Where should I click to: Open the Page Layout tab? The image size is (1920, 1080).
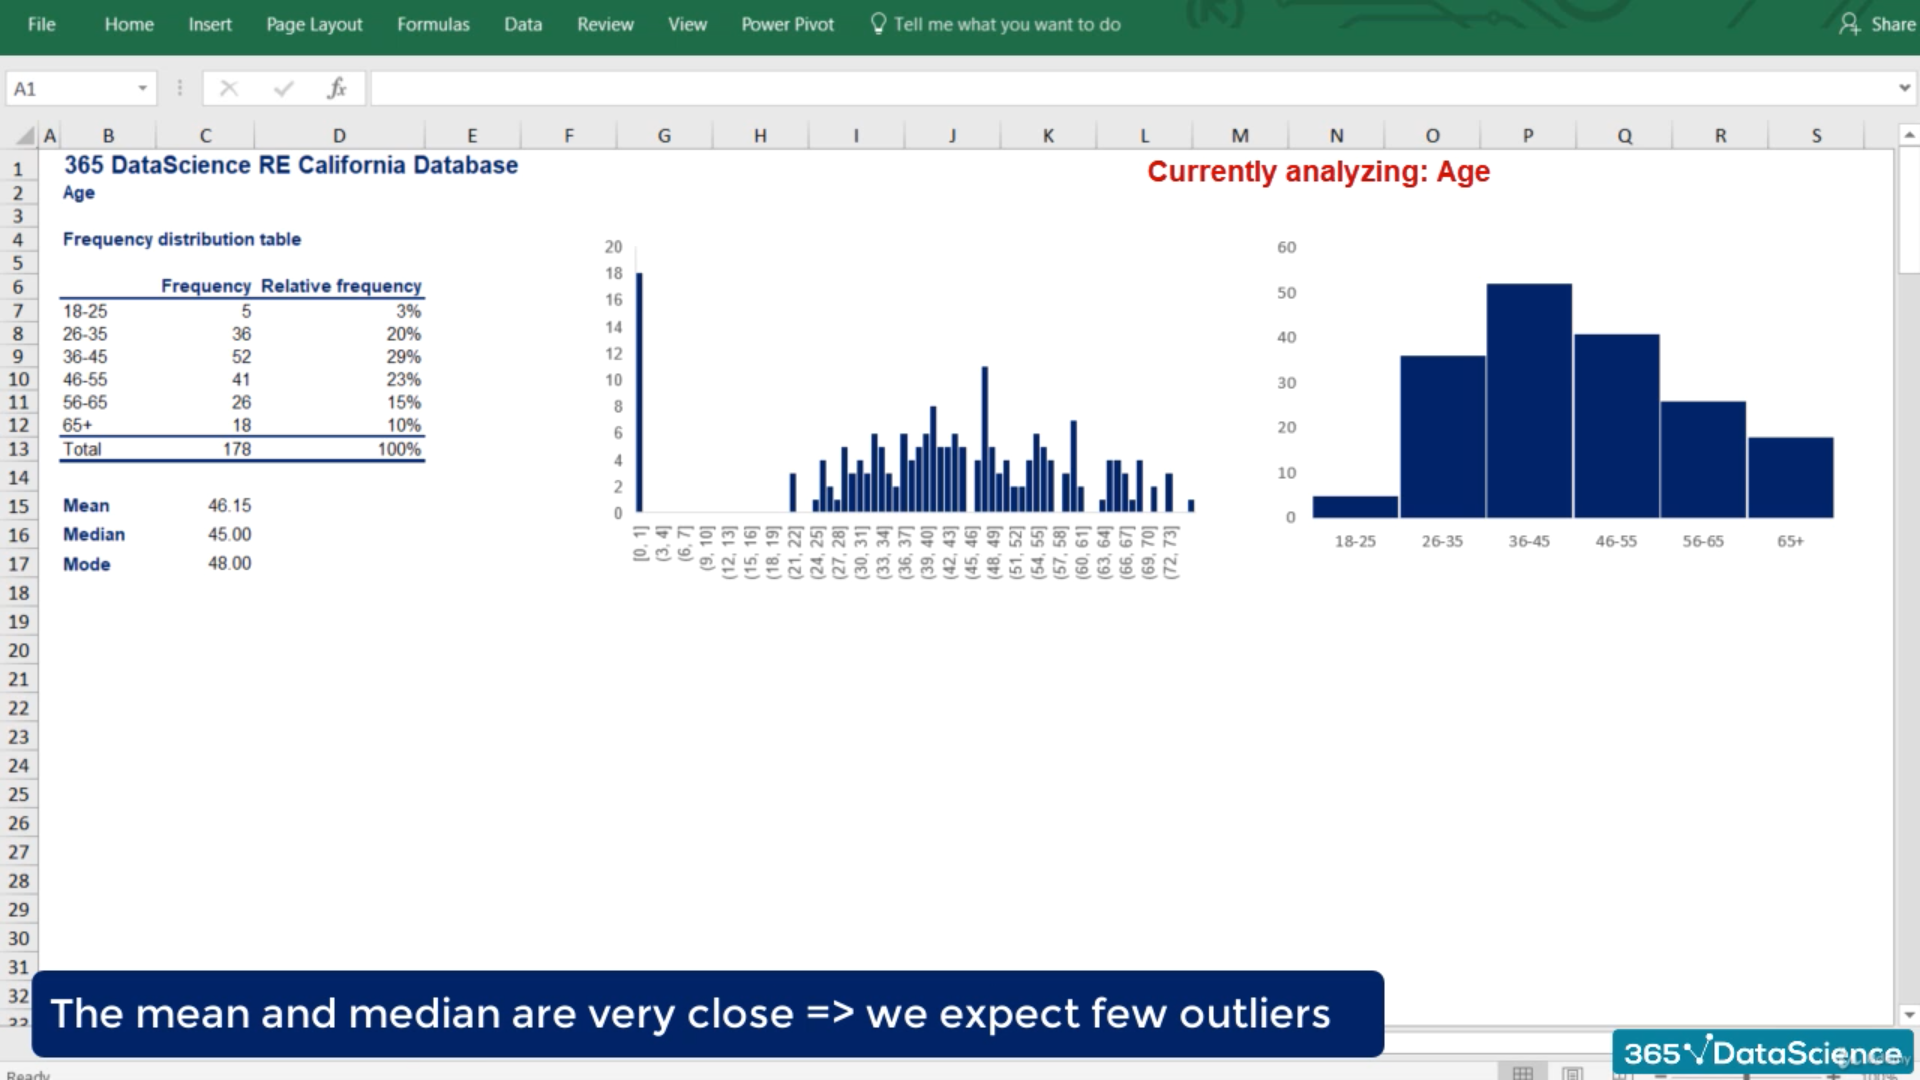click(314, 24)
